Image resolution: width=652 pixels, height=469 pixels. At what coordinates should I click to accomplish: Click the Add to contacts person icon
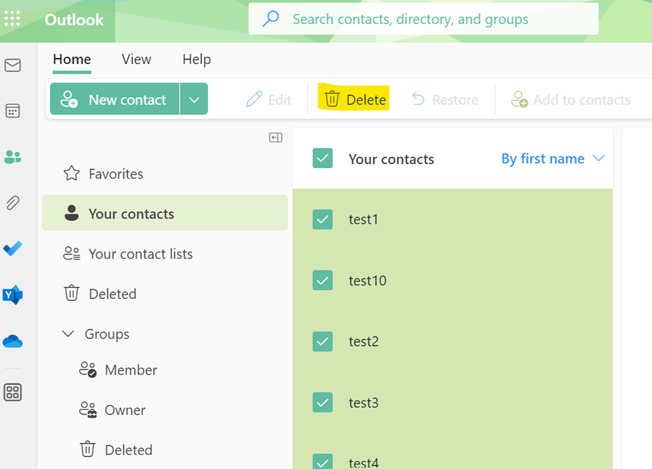point(519,99)
